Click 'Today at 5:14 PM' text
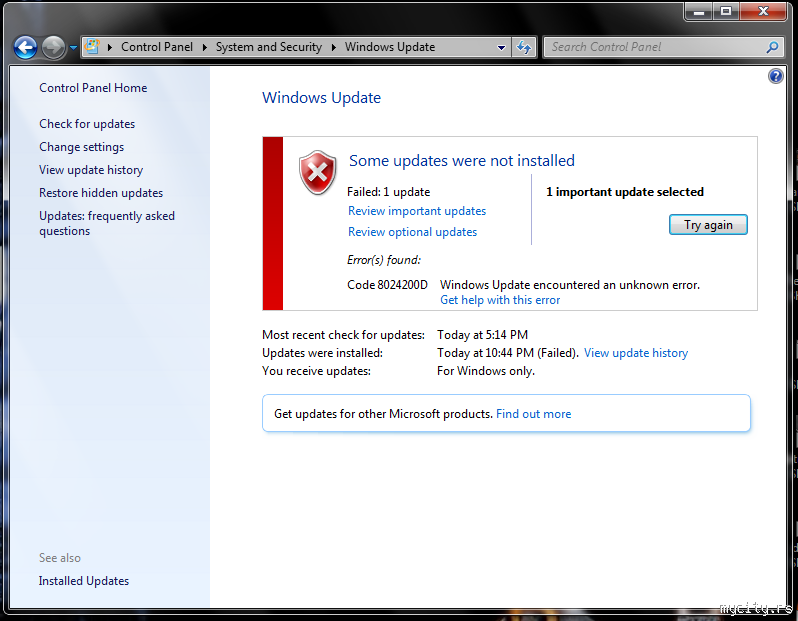The image size is (798, 621). pyautogui.click(x=482, y=335)
